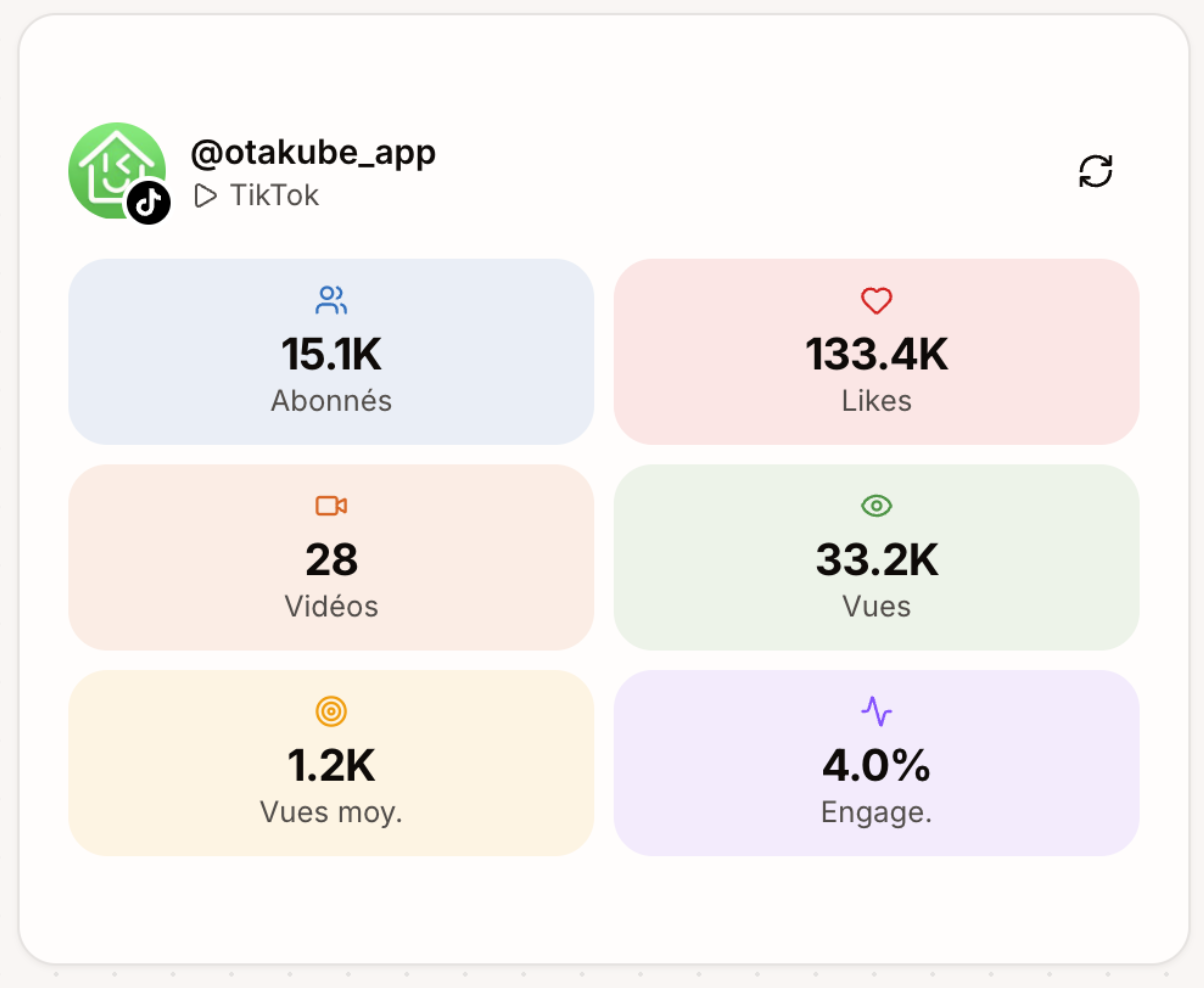Select the Vues stat card

(877, 557)
